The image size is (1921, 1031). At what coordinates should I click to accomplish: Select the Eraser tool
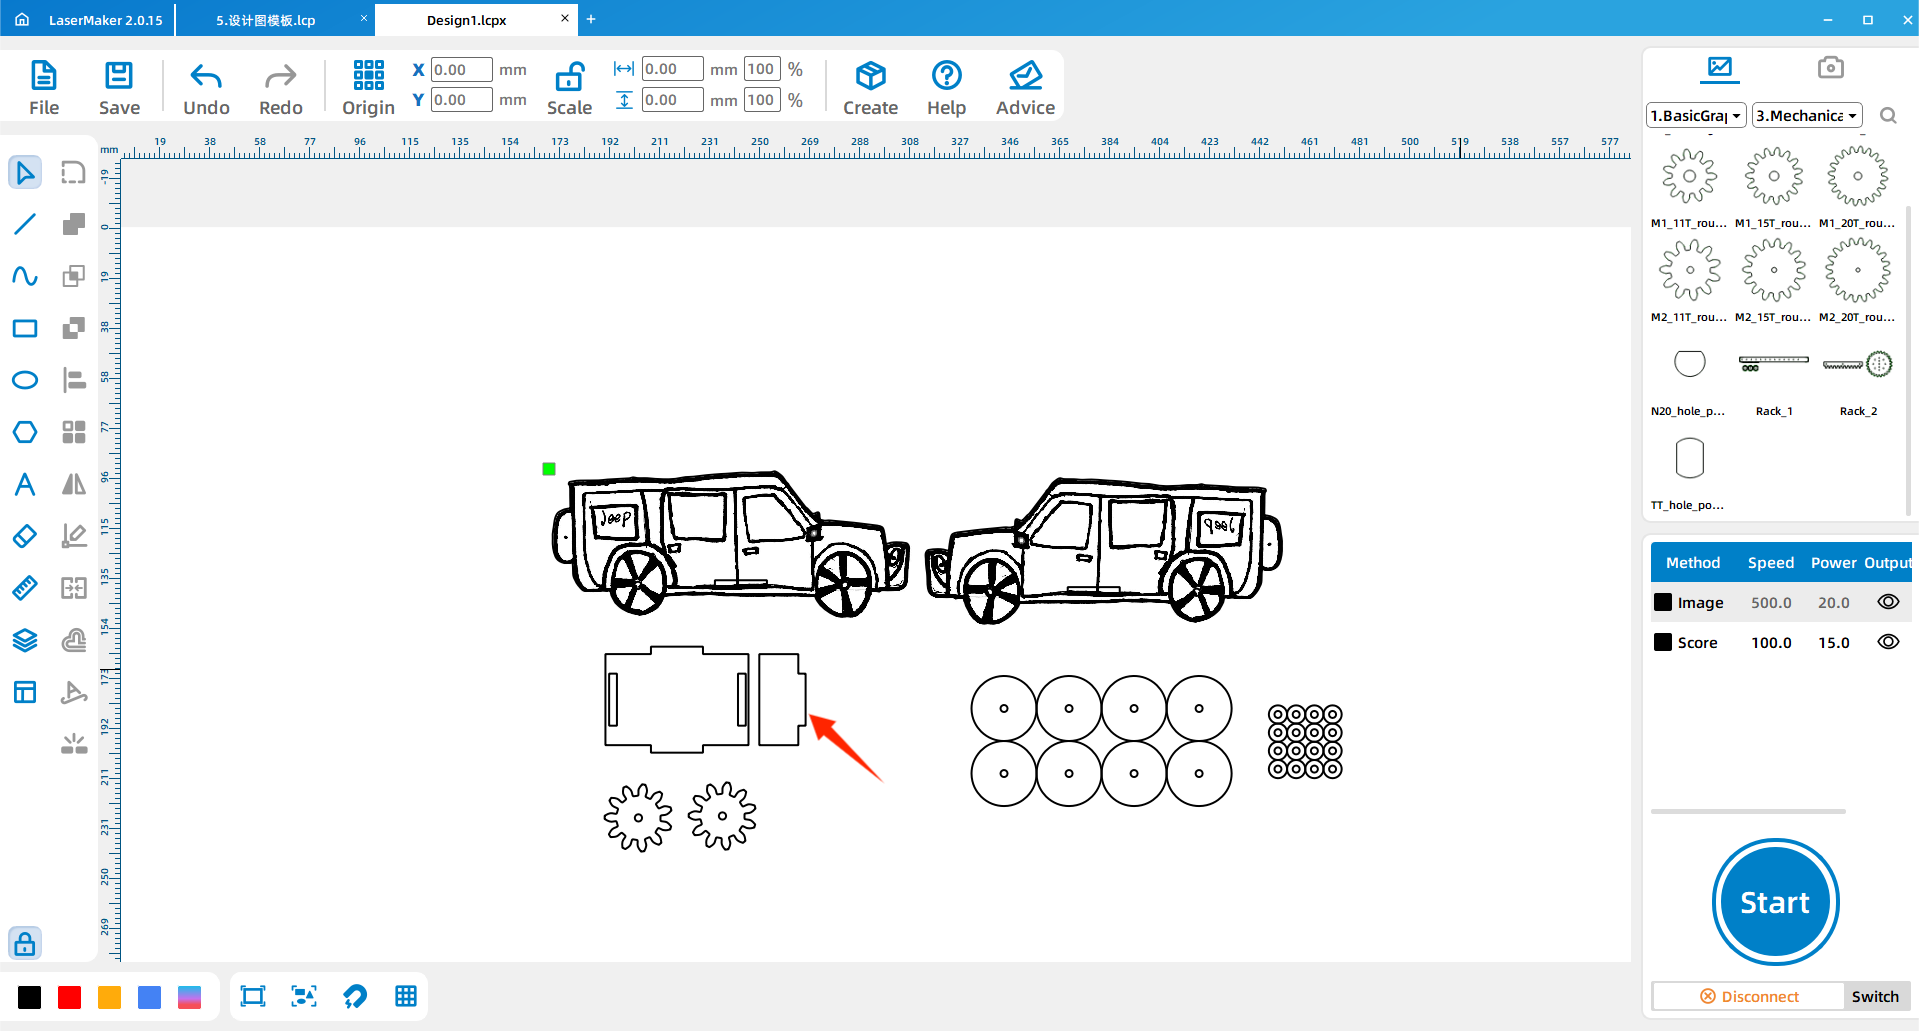point(25,536)
